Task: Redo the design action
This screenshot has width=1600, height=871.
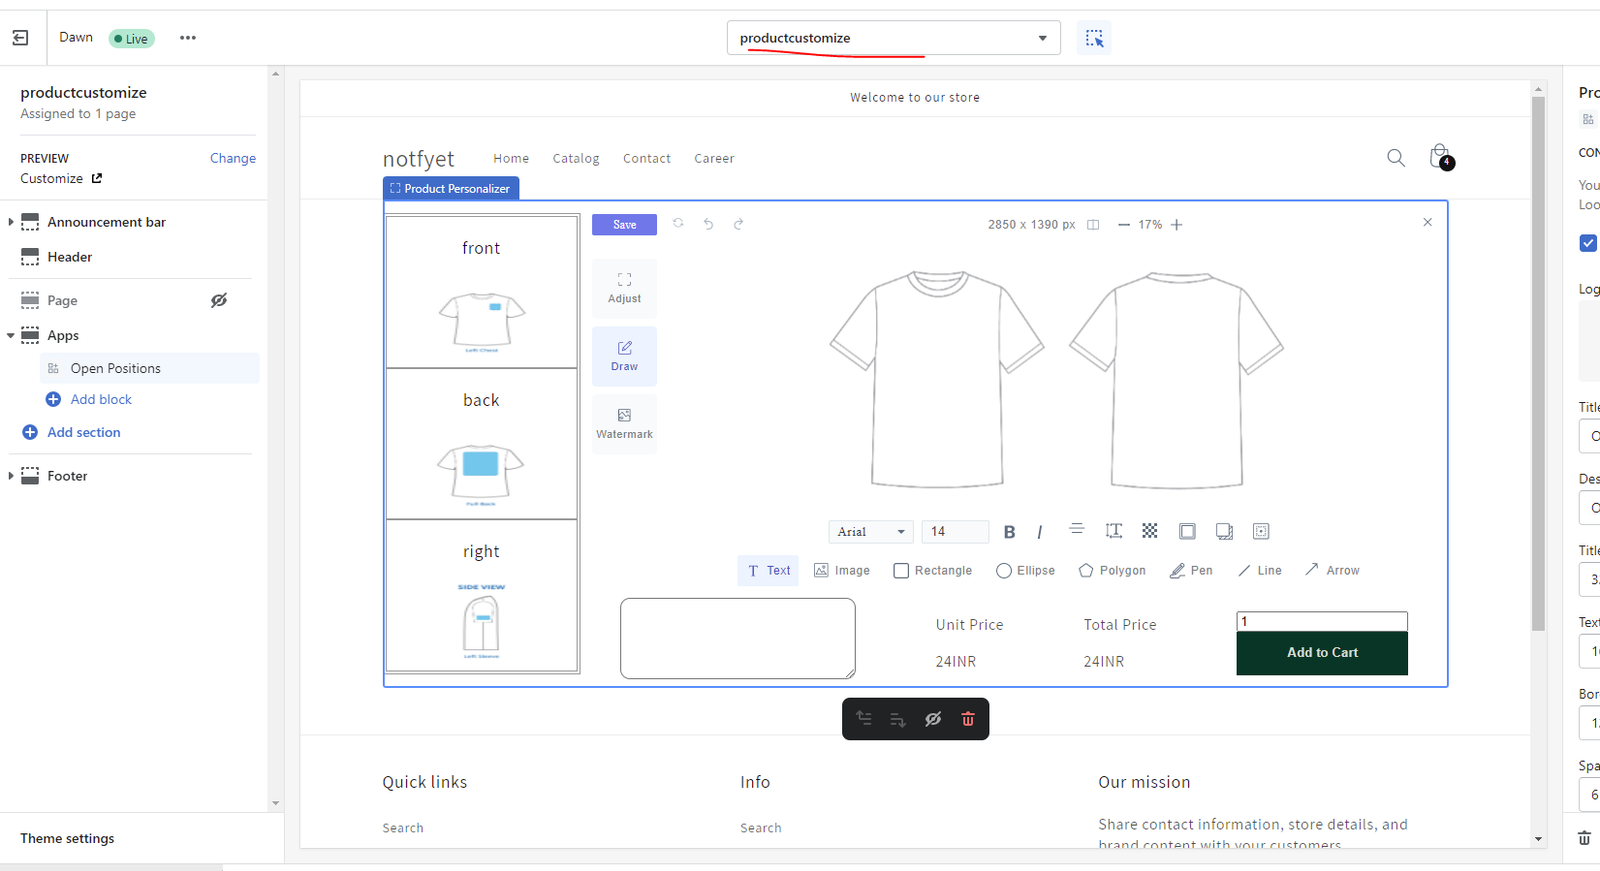Action: pyautogui.click(x=738, y=224)
